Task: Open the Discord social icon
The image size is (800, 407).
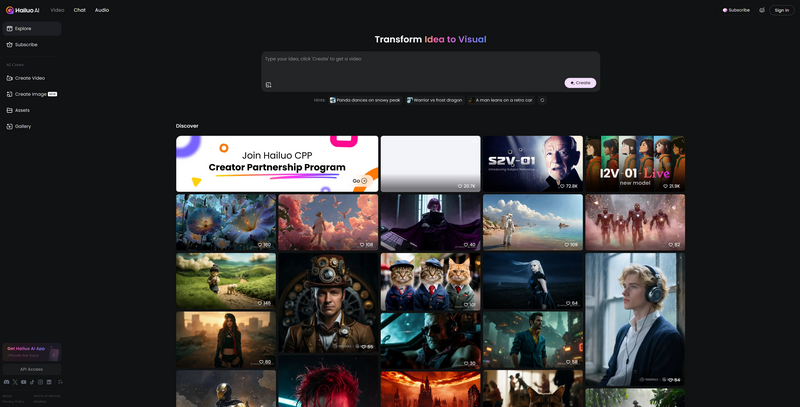Action: click(x=6, y=382)
